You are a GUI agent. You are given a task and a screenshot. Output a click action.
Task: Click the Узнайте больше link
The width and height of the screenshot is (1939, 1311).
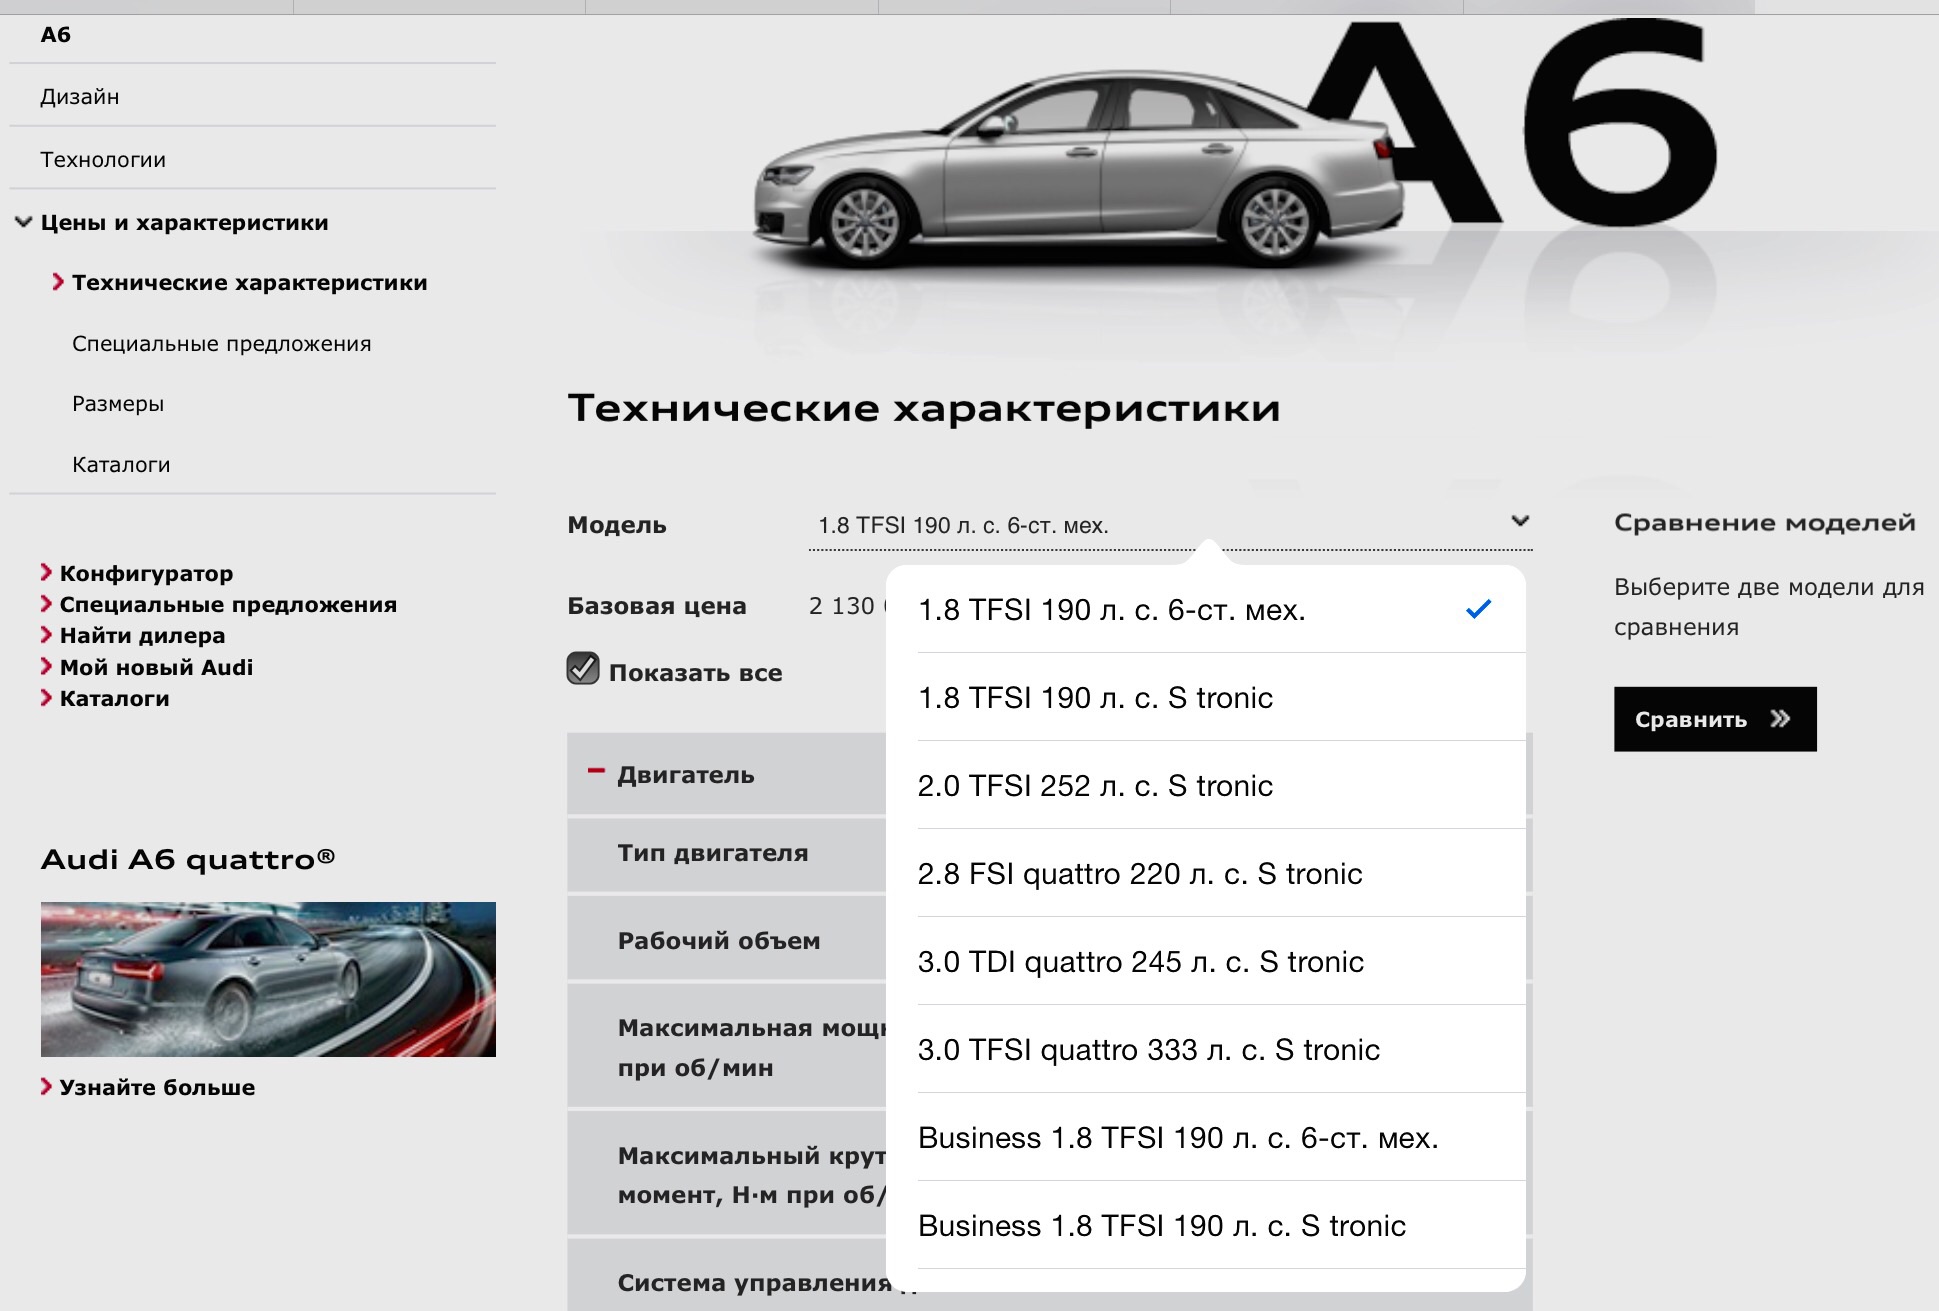(x=157, y=1087)
